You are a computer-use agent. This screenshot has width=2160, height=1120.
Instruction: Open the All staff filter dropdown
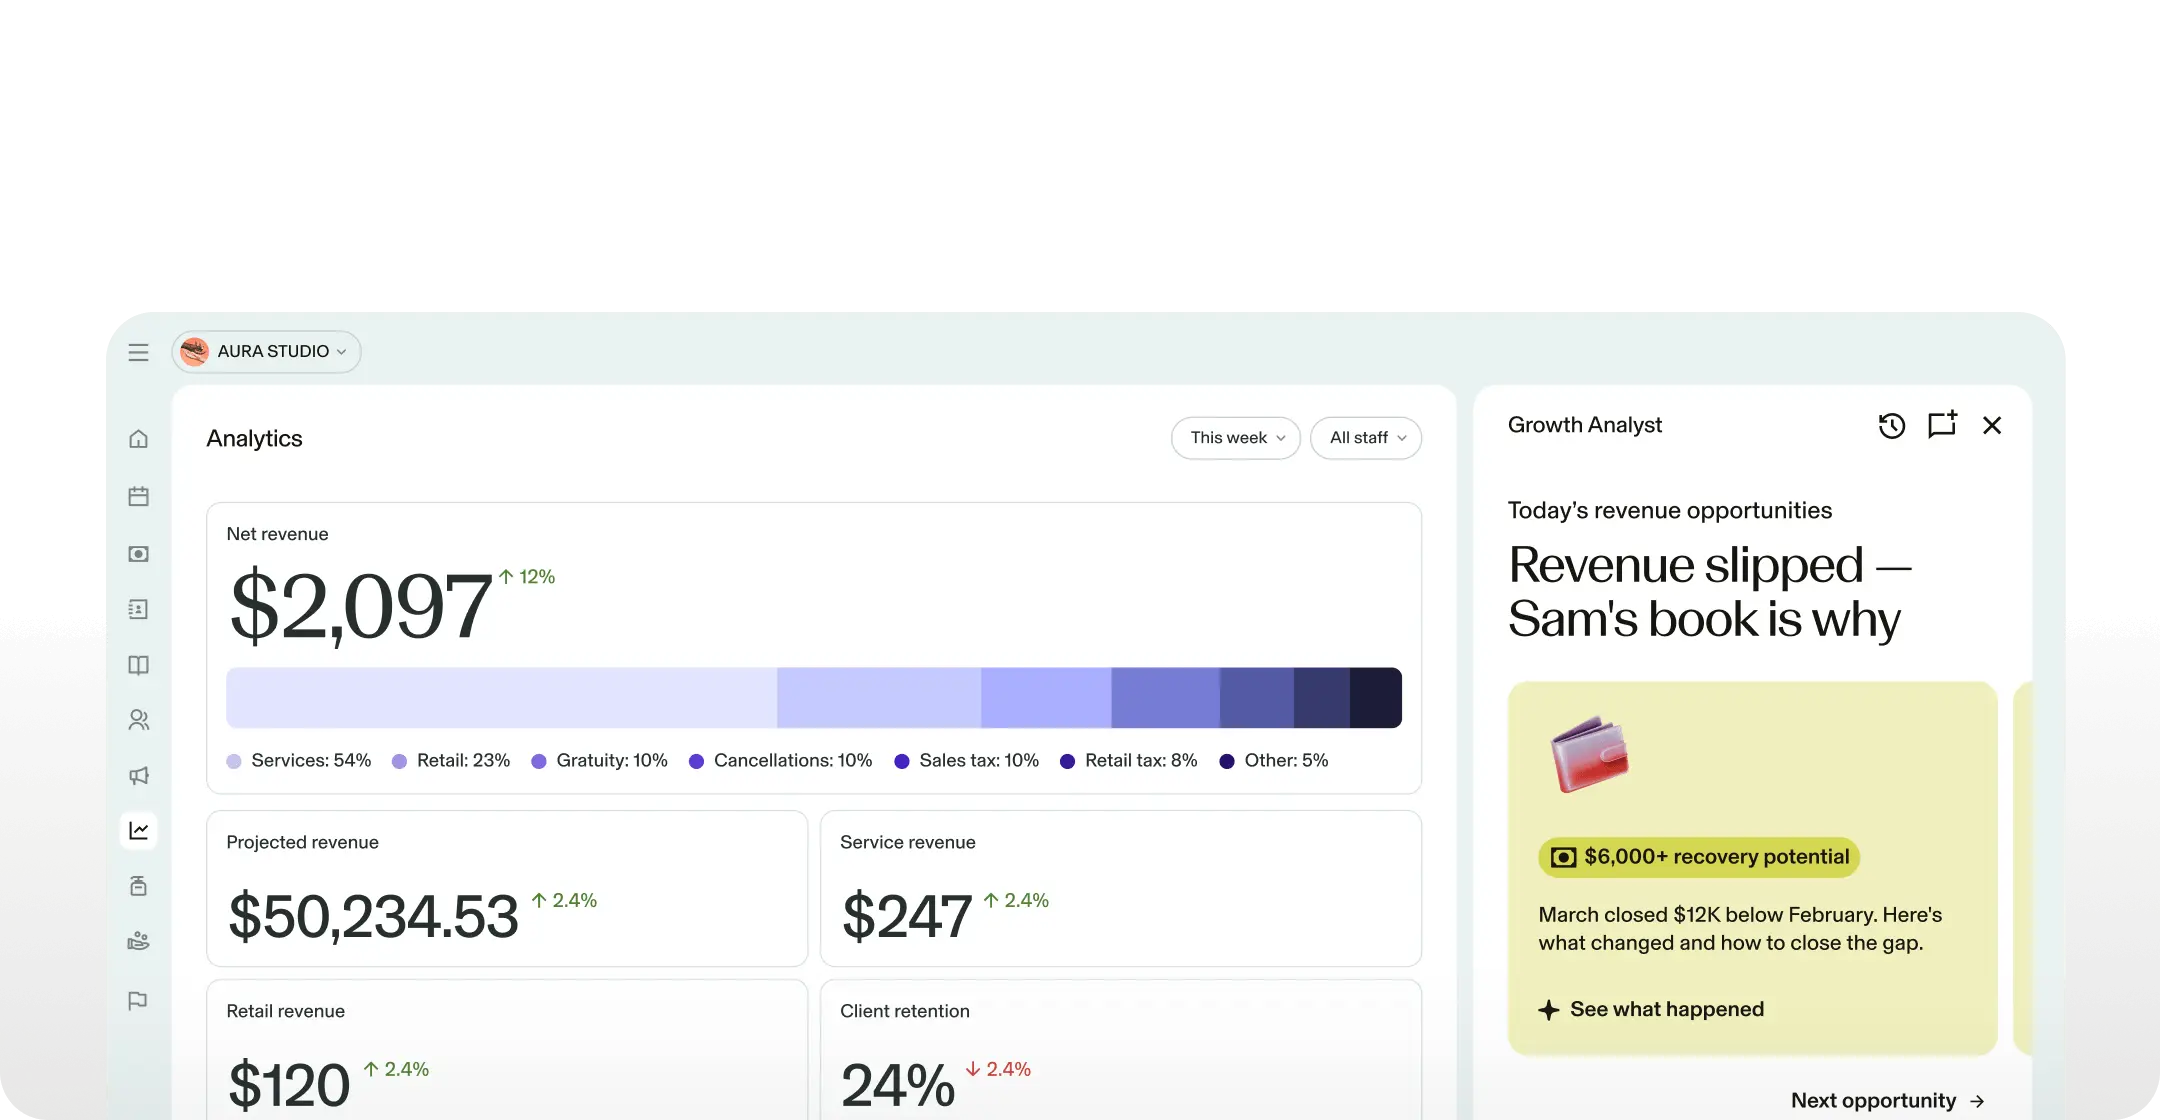click(x=1365, y=438)
